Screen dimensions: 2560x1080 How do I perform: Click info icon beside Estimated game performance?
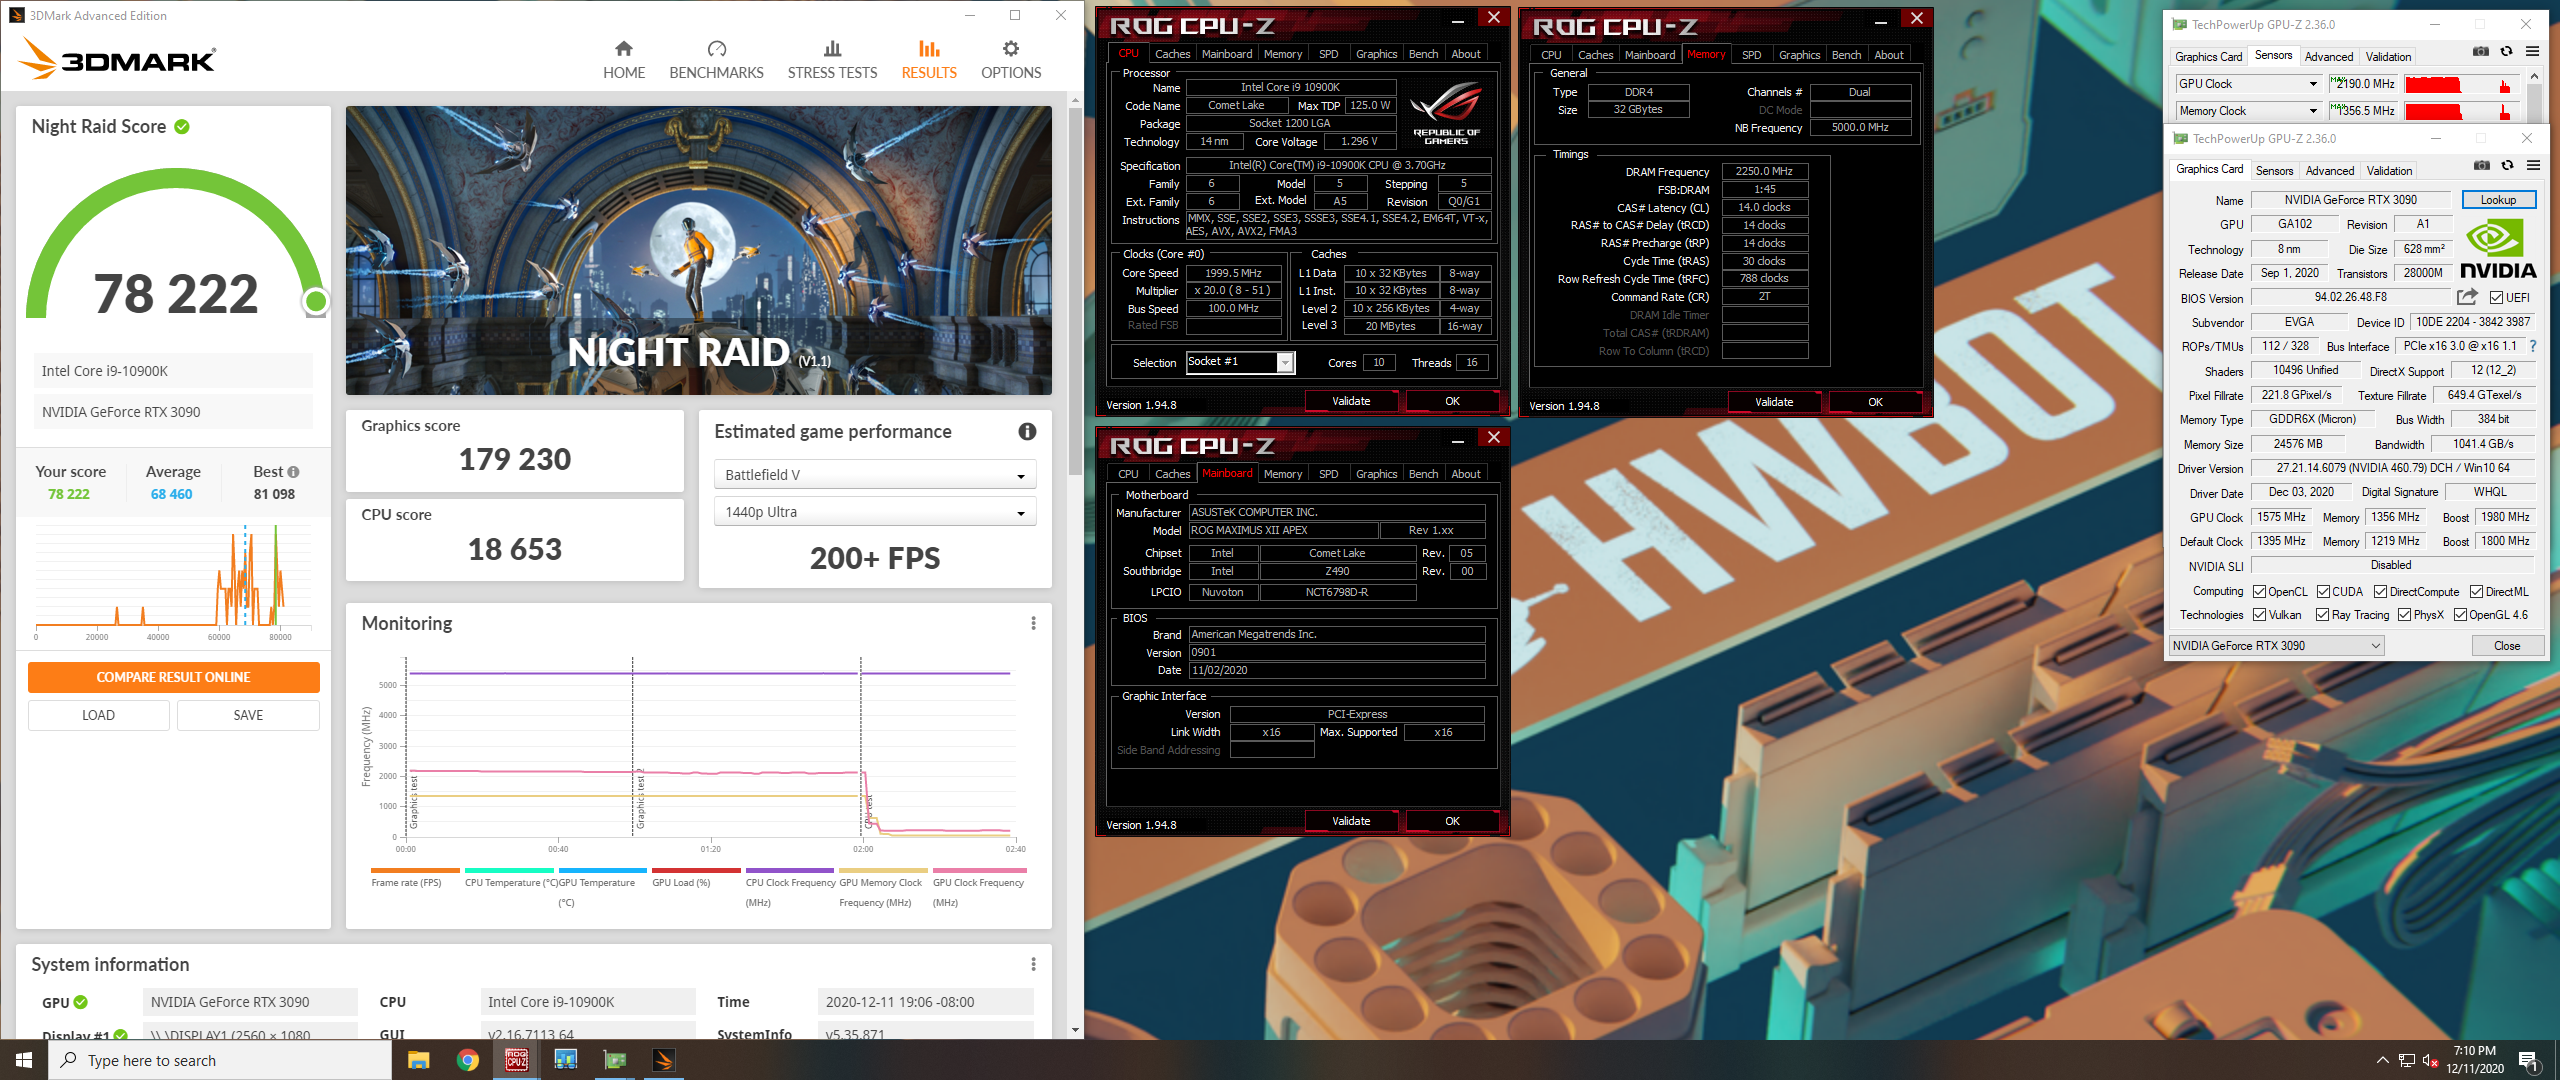1027,431
